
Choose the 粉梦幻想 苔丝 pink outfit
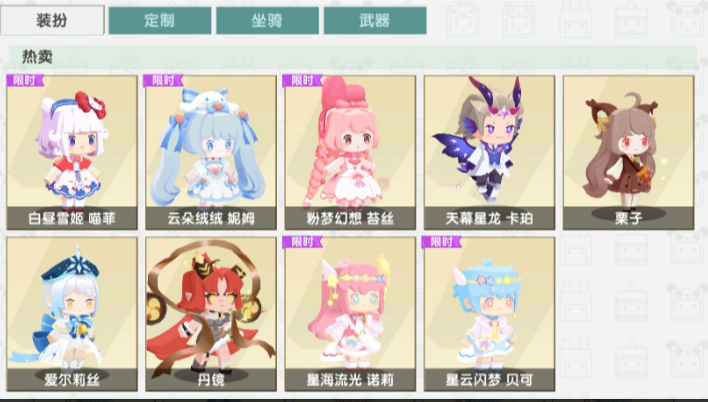pos(350,153)
